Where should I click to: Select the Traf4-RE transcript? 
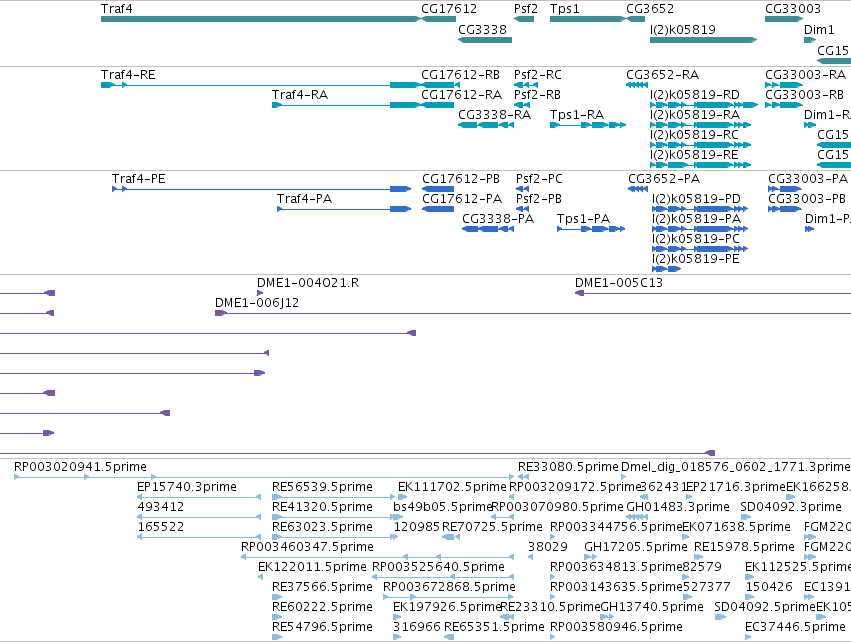tap(261, 85)
